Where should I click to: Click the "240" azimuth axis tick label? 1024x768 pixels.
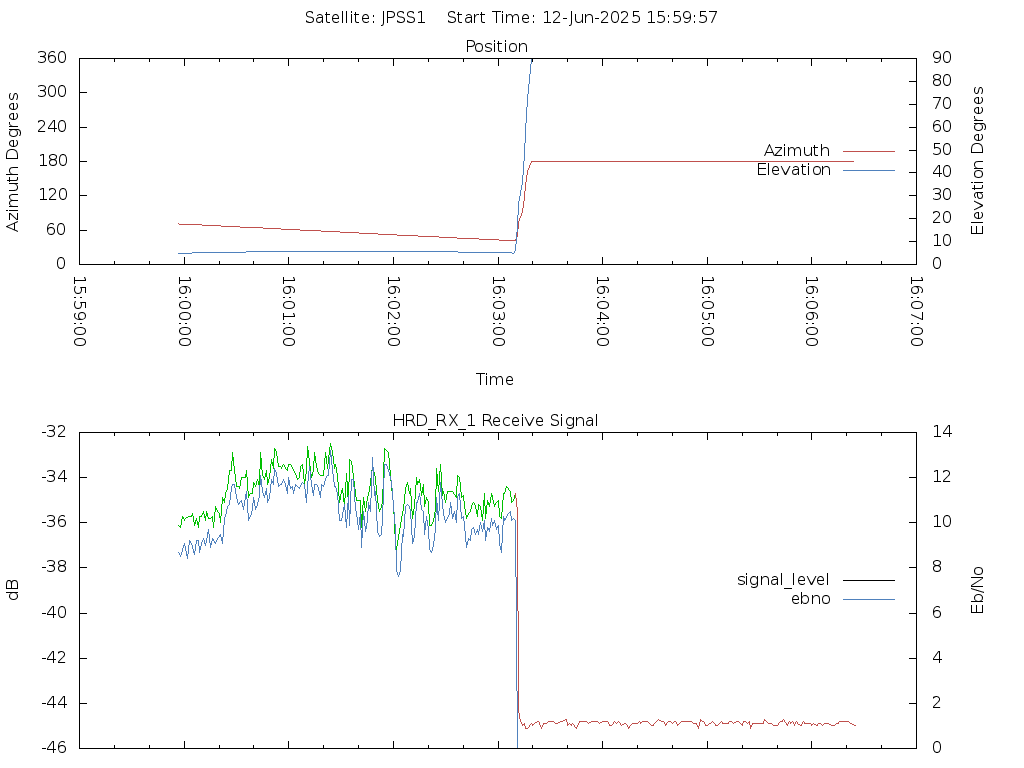(52, 127)
